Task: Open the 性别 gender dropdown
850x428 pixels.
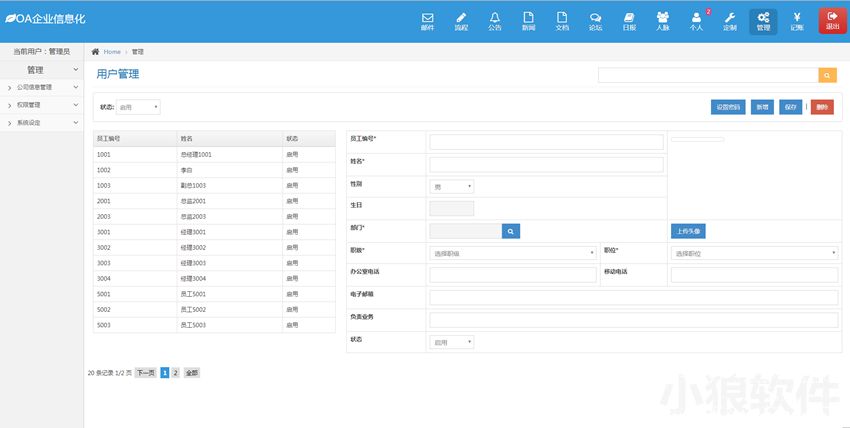Action: tap(452, 186)
